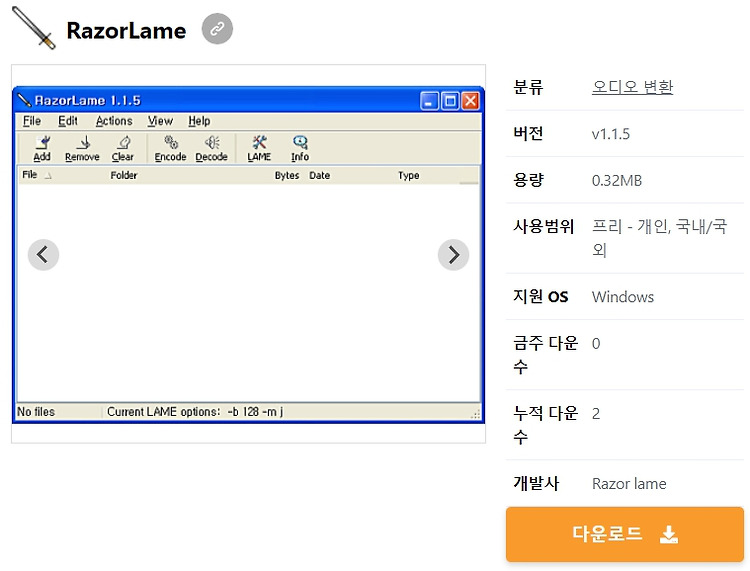Open the View menu
Screen dimensions: 750x571
(x=160, y=121)
